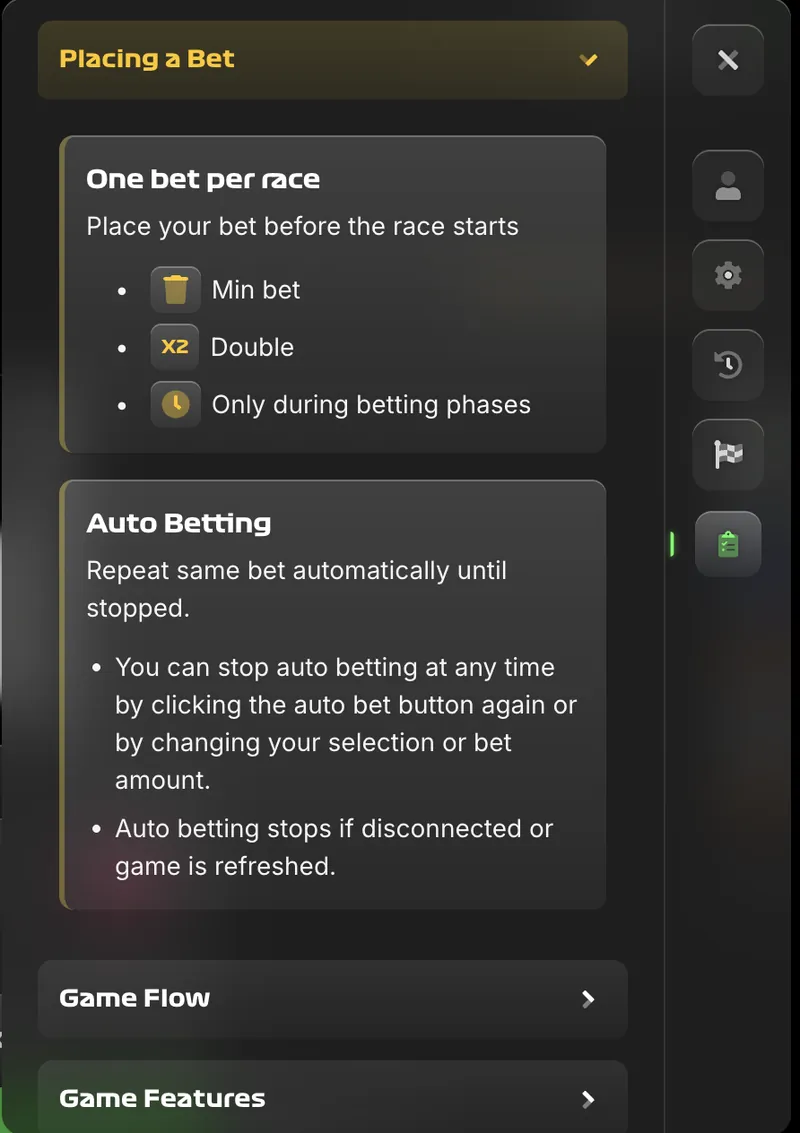View bet history using the clock-arrow icon
800x1133 pixels.
(x=728, y=365)
